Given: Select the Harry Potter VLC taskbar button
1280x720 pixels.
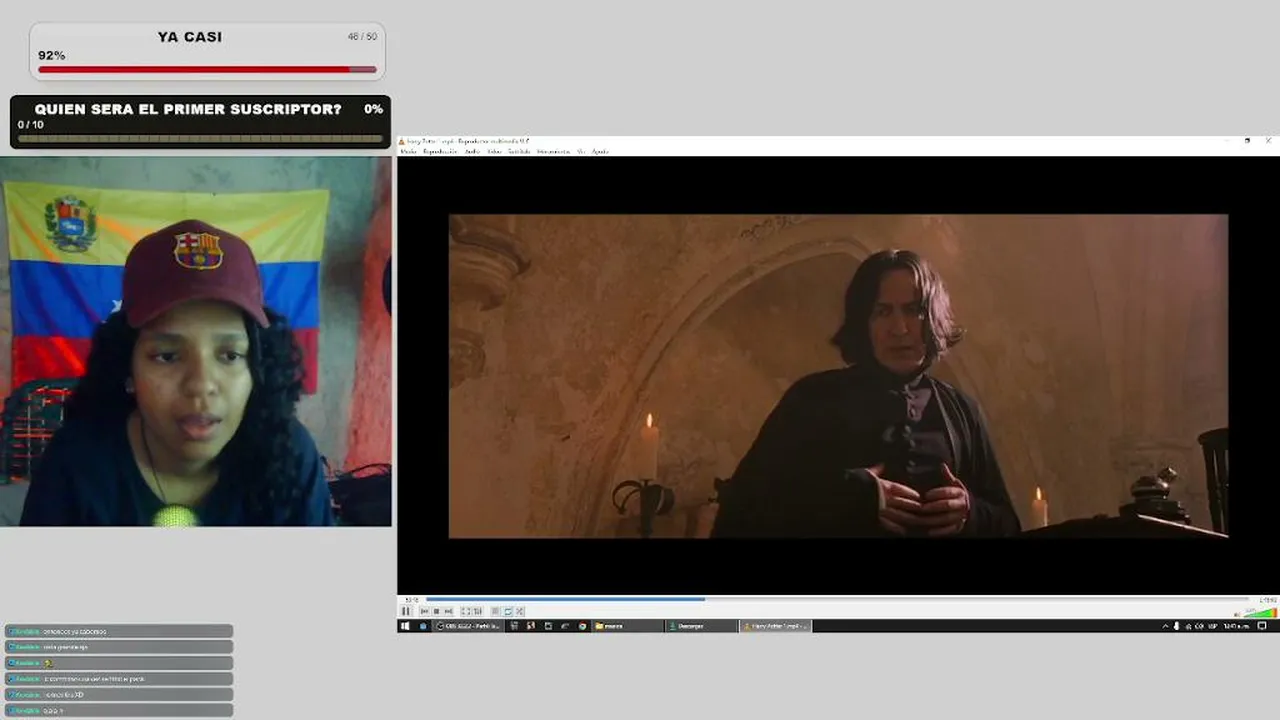Looking at the screenshot, I should coord(776,626).
